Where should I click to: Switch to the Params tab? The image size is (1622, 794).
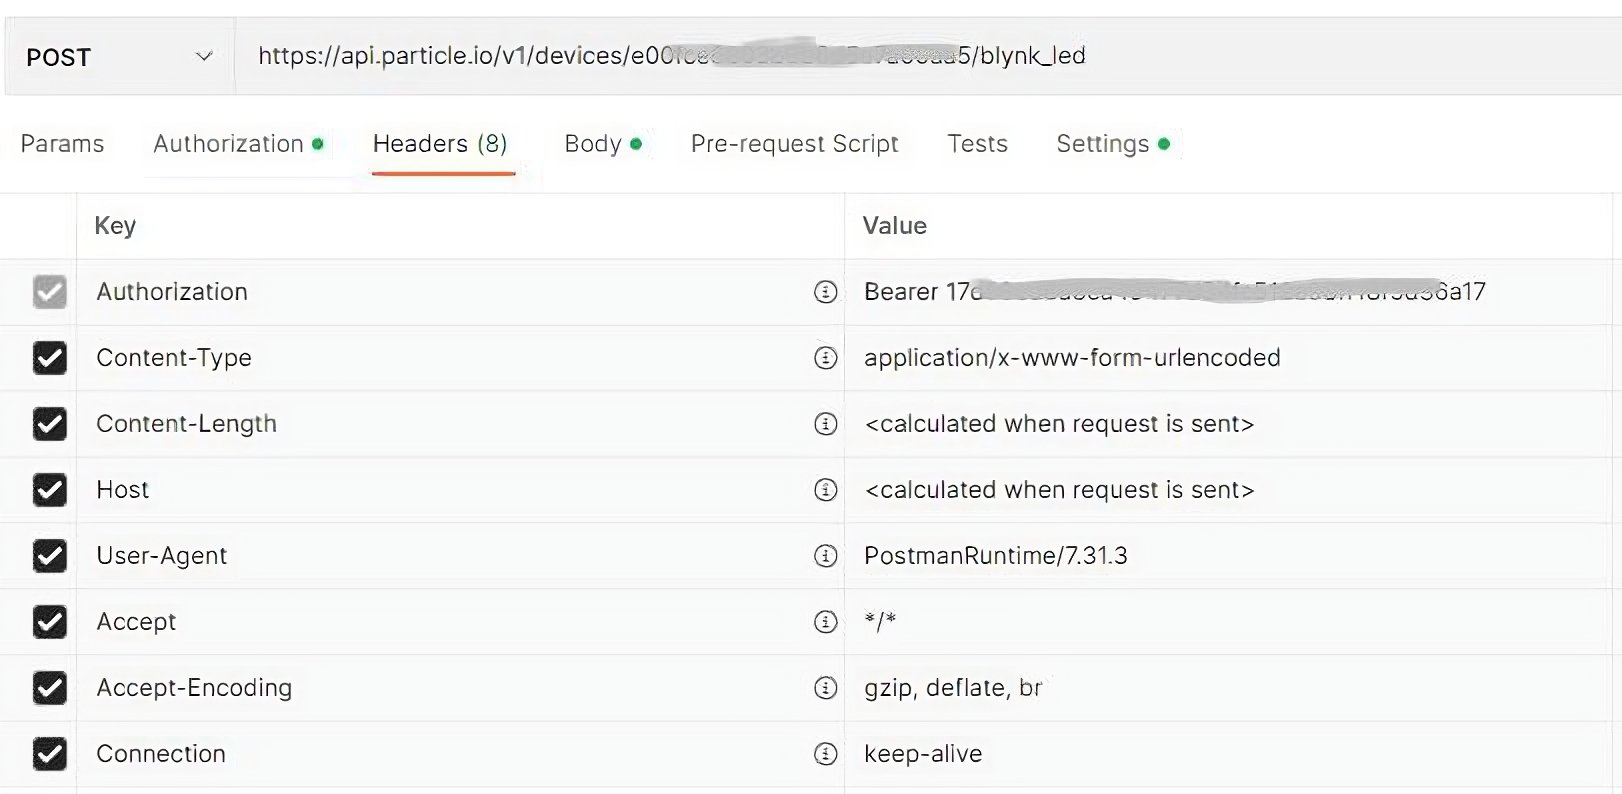click(61, 144)
